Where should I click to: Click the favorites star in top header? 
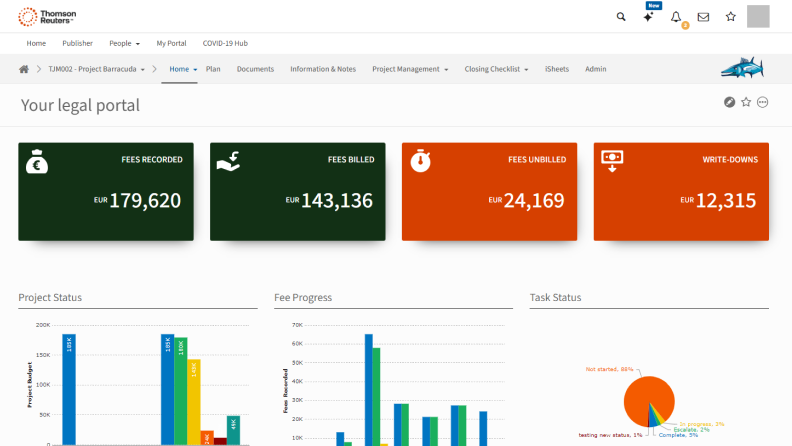(731, 17)
